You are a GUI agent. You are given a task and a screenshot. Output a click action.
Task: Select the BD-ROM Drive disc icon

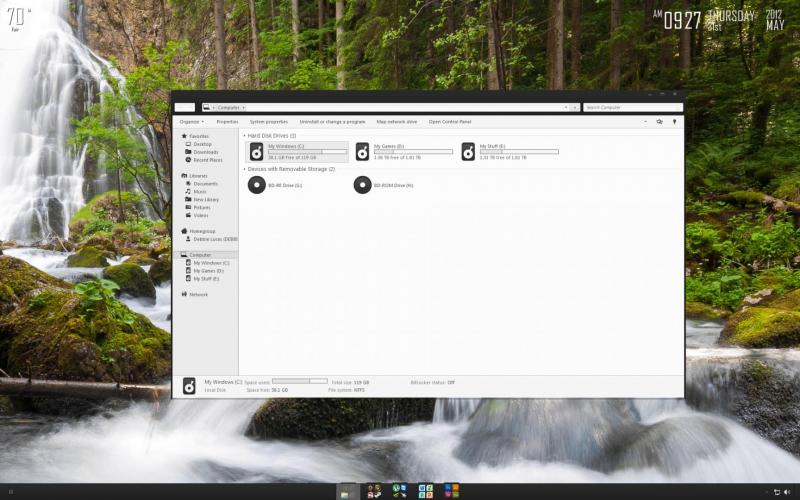click(x=362, y=185)
